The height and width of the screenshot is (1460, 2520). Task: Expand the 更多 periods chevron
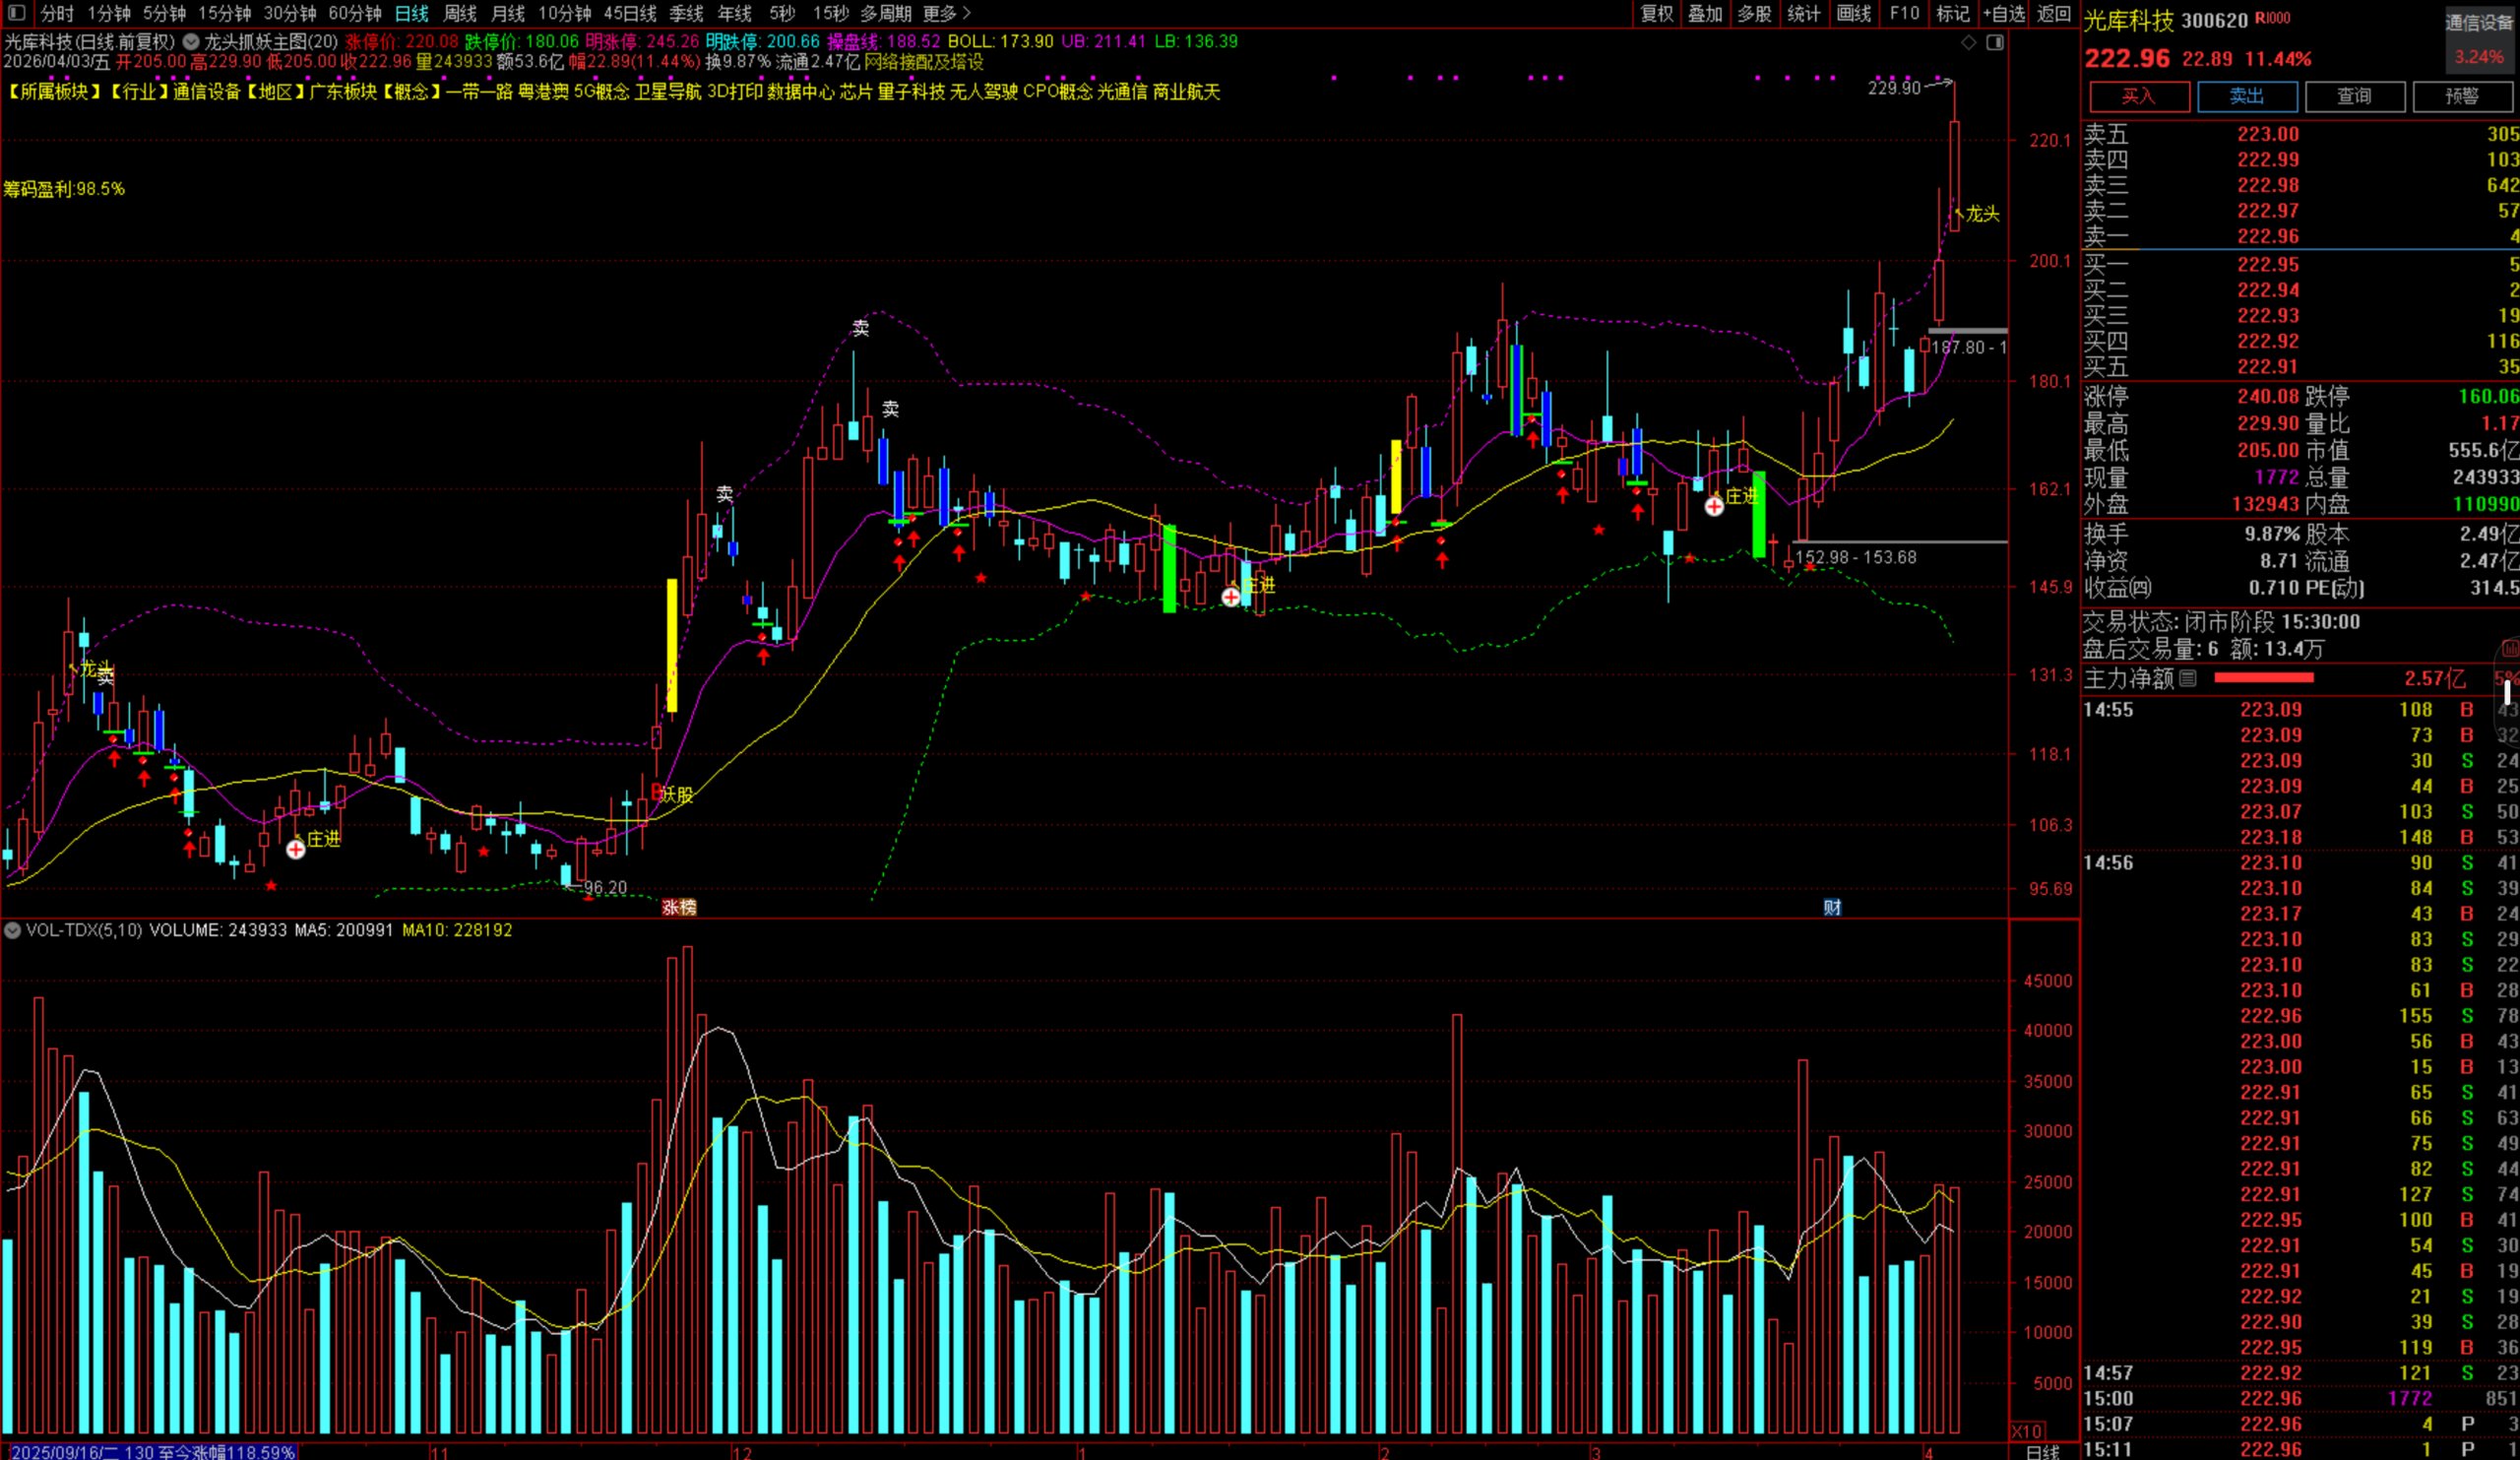966,13
